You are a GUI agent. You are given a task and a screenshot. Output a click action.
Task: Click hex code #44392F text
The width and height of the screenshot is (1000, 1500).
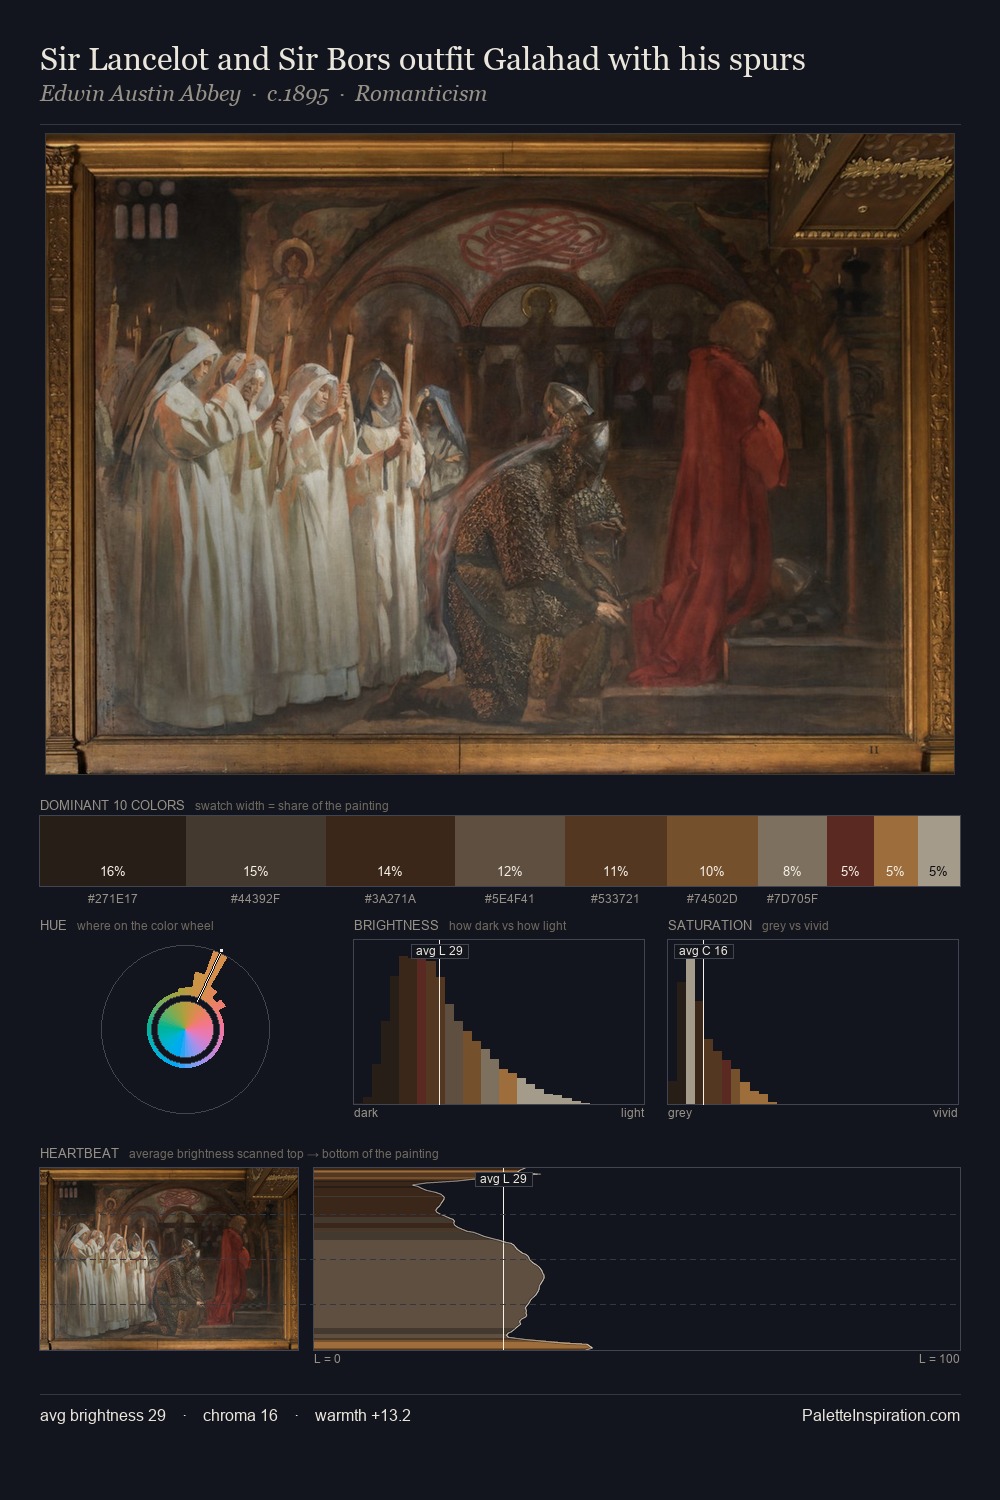pyautogui.click(x=256, y=898)
